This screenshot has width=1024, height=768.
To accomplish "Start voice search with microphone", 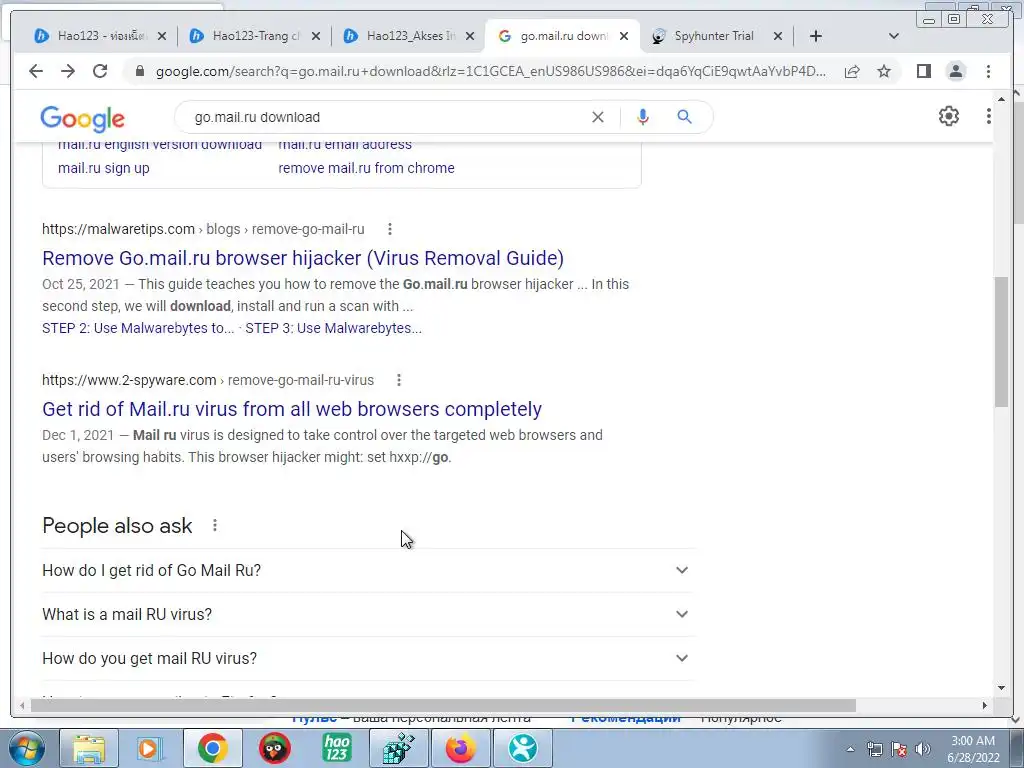I will click(643, 117).
